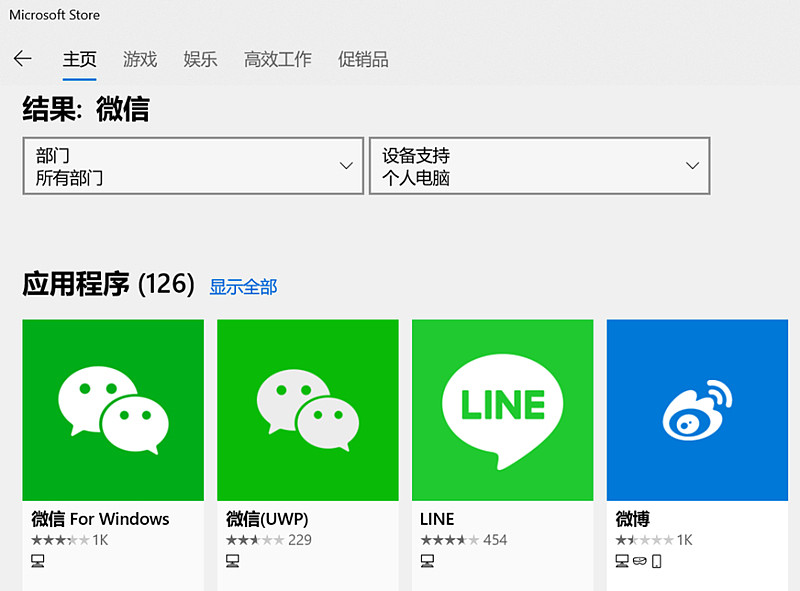Screen dimensions: 800x591
Task: Click the 微信 For Windows title text
Action: (100, 519)
